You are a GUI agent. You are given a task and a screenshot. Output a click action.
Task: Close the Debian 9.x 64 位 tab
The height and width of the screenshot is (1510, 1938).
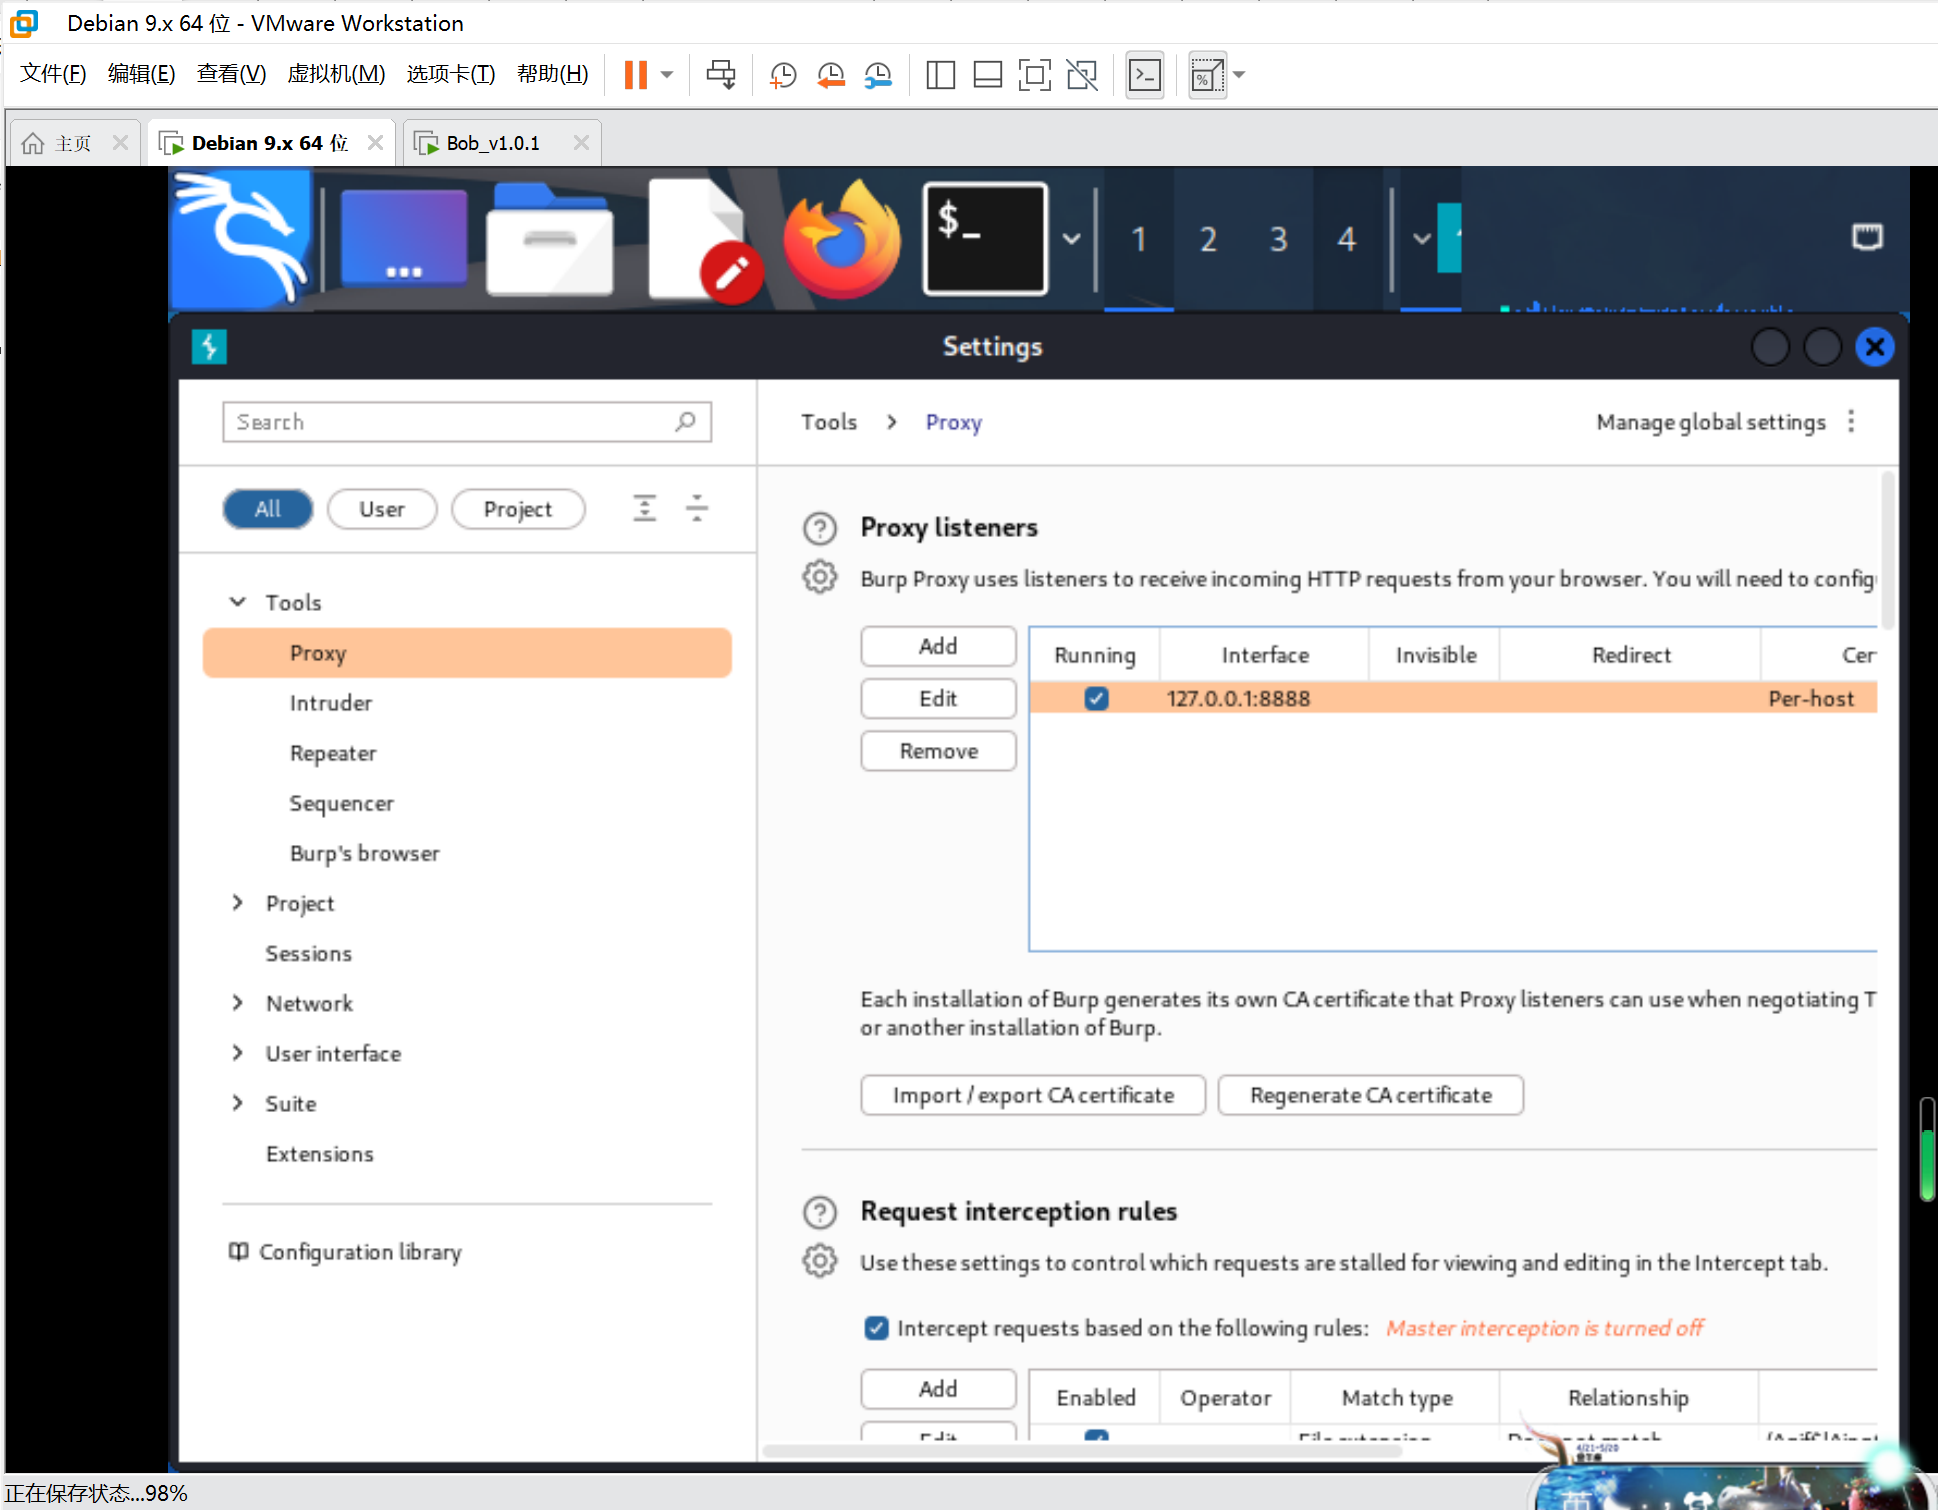[376, 143]
